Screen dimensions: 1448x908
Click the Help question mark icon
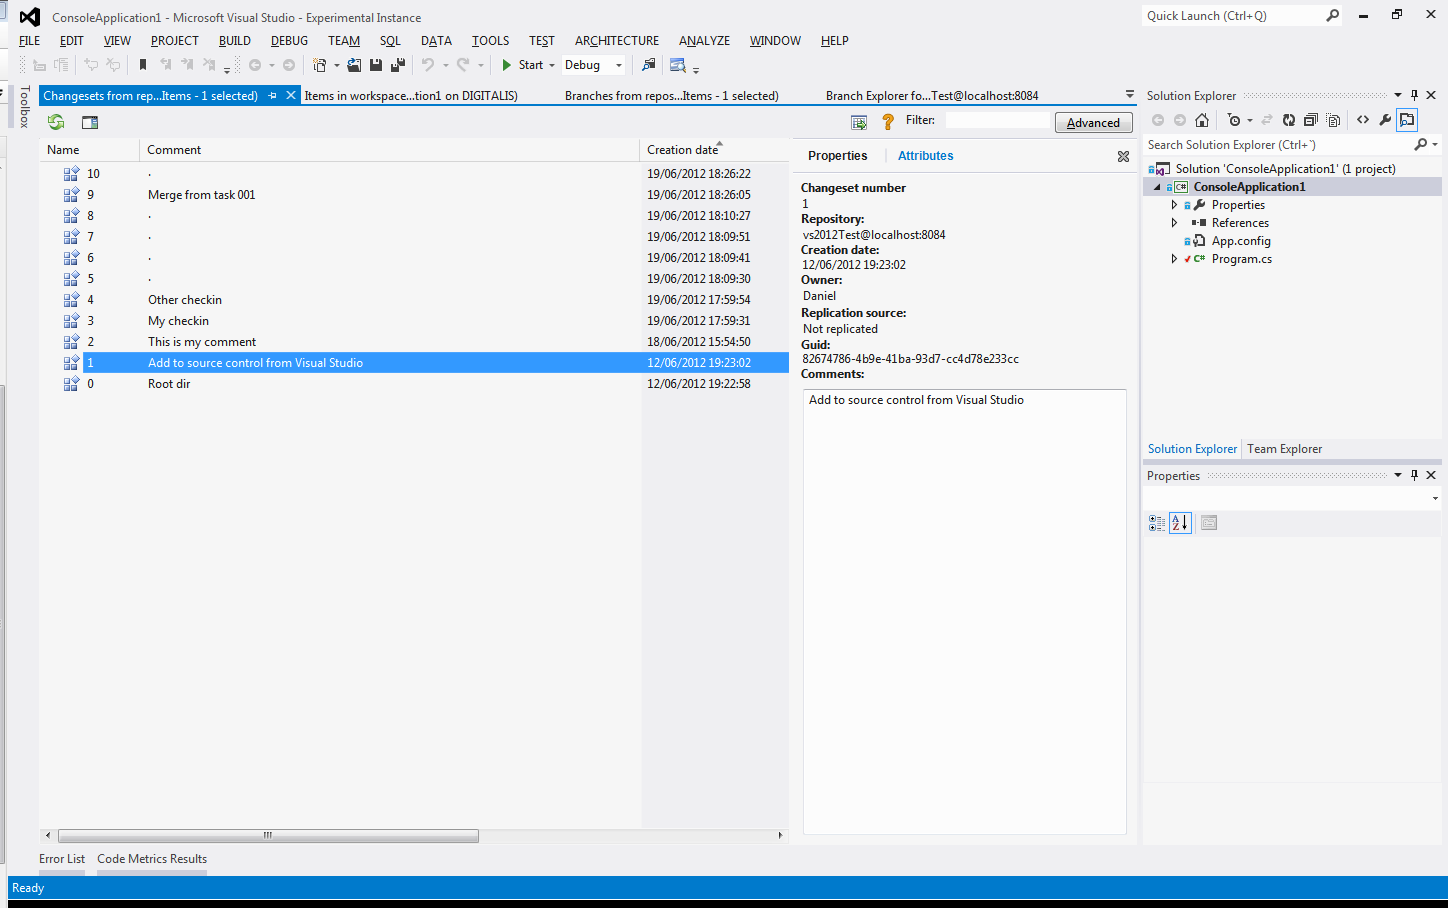pos(887,121)
